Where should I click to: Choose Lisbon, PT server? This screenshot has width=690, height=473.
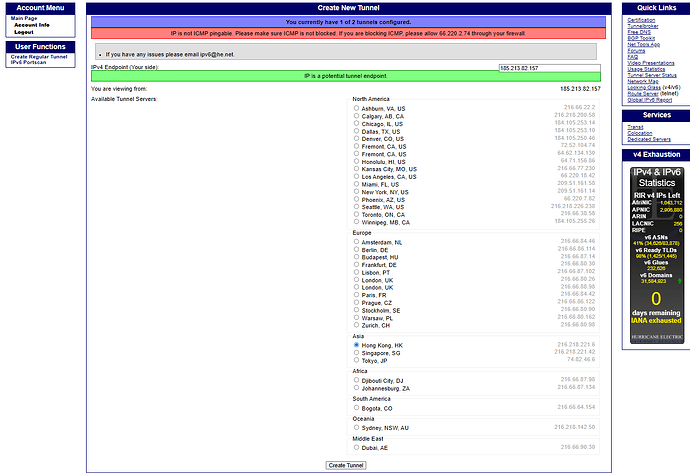(356, 272)
